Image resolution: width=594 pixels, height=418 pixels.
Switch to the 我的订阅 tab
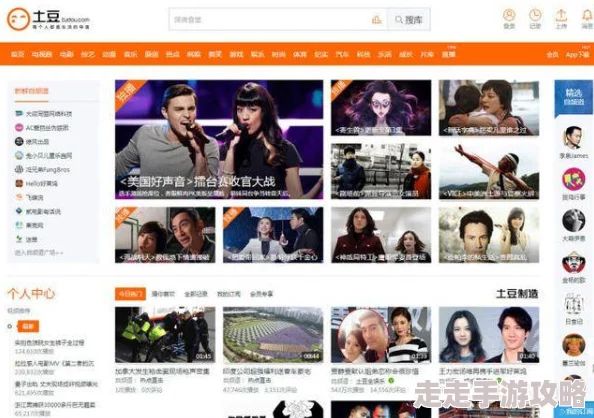228,294
